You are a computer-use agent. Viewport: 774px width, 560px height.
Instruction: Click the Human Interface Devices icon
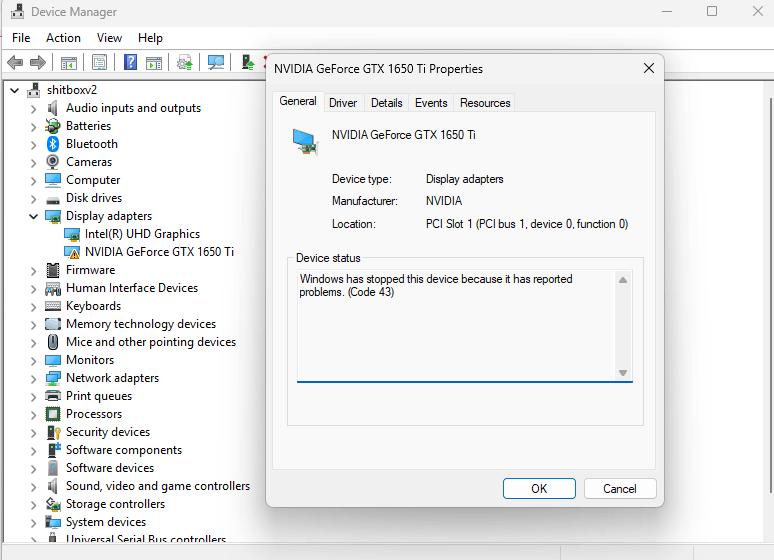(53, 288)
